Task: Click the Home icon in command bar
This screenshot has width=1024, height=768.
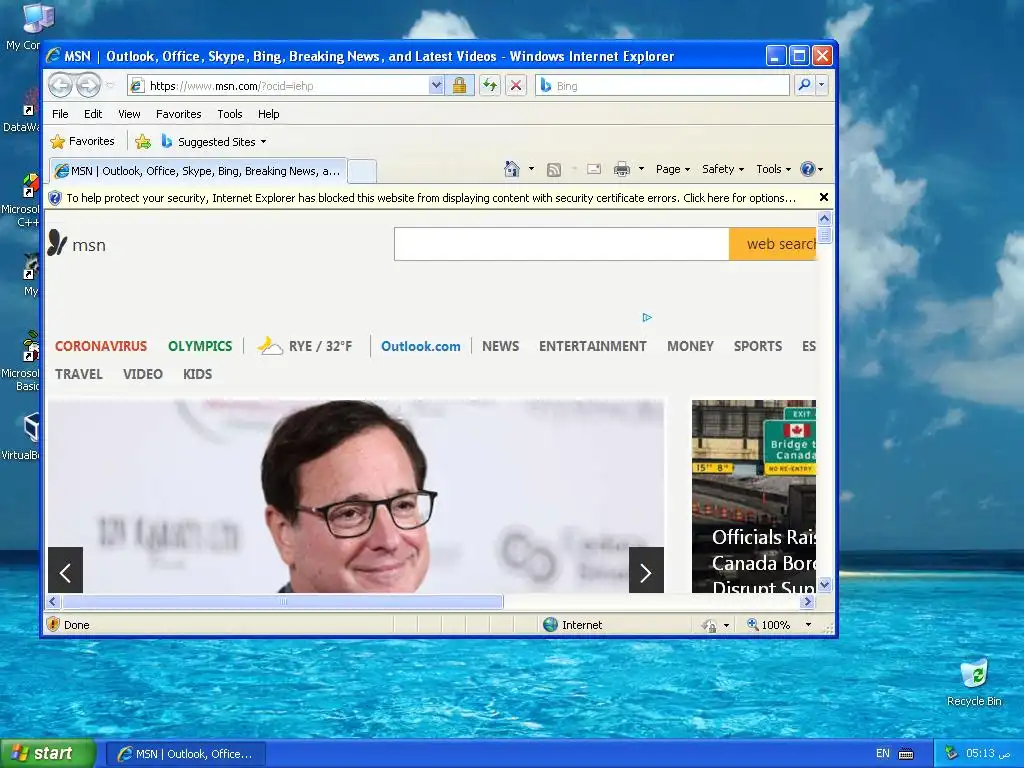Action: tap(512, 169)
